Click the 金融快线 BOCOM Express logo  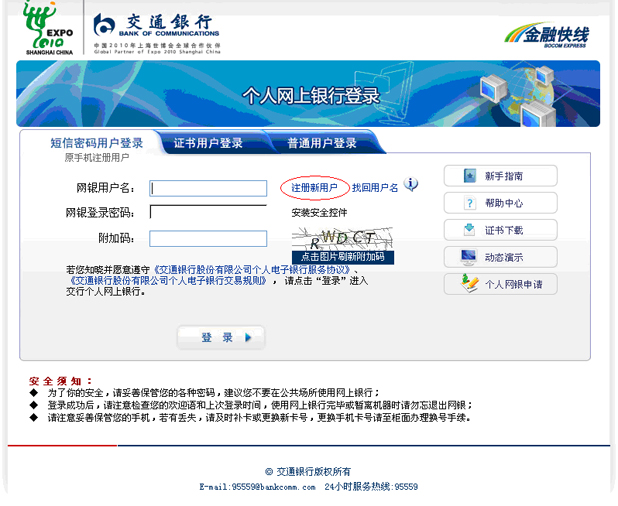click(547, 35)
